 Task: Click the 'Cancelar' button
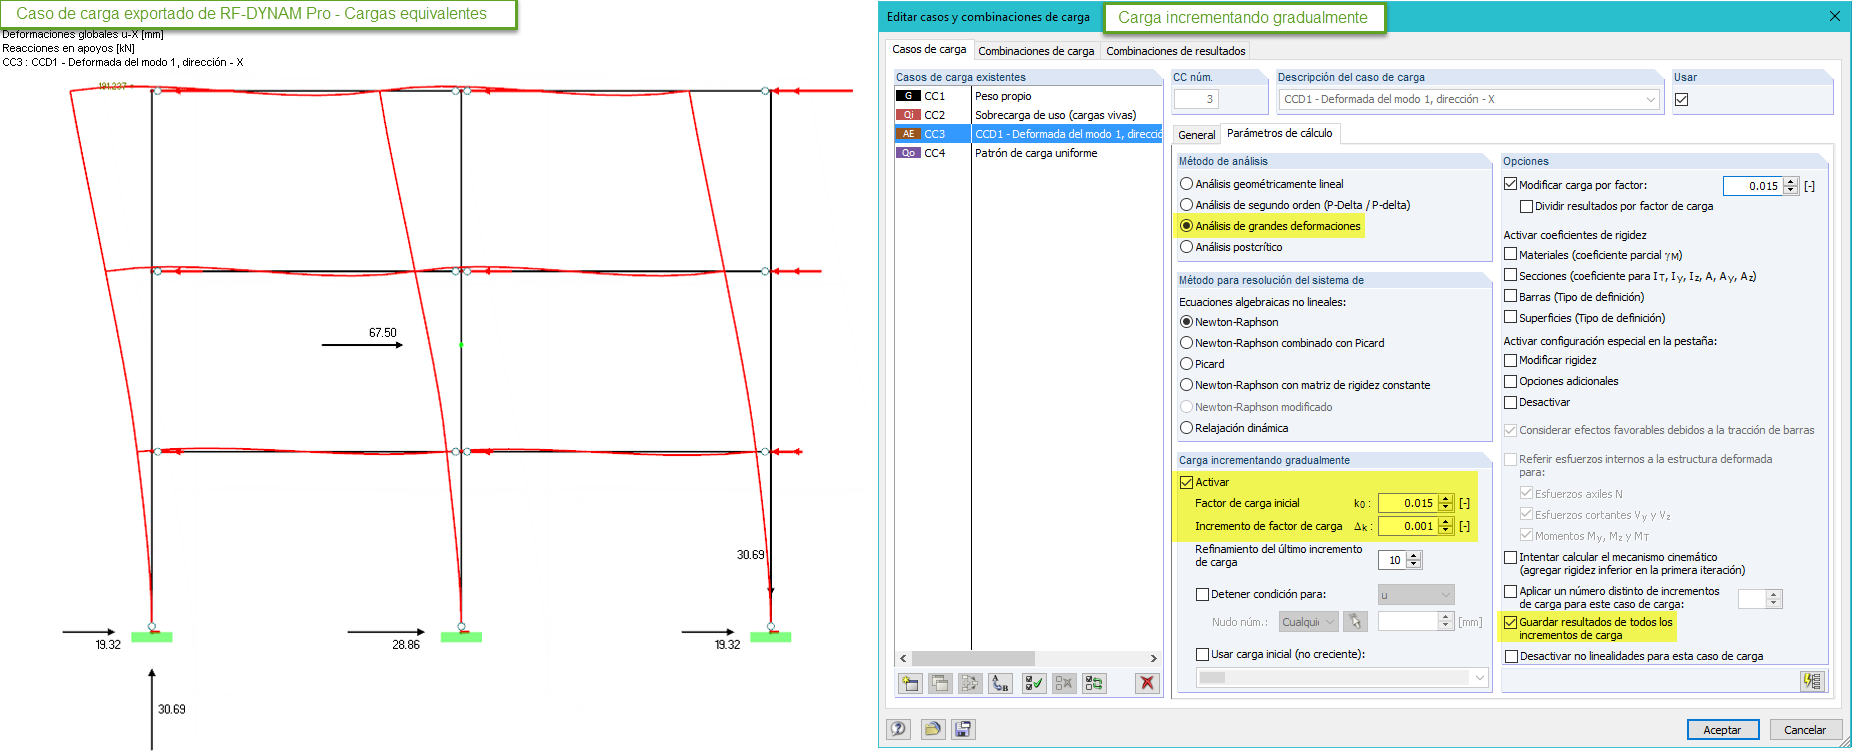tap(1805, 730)
